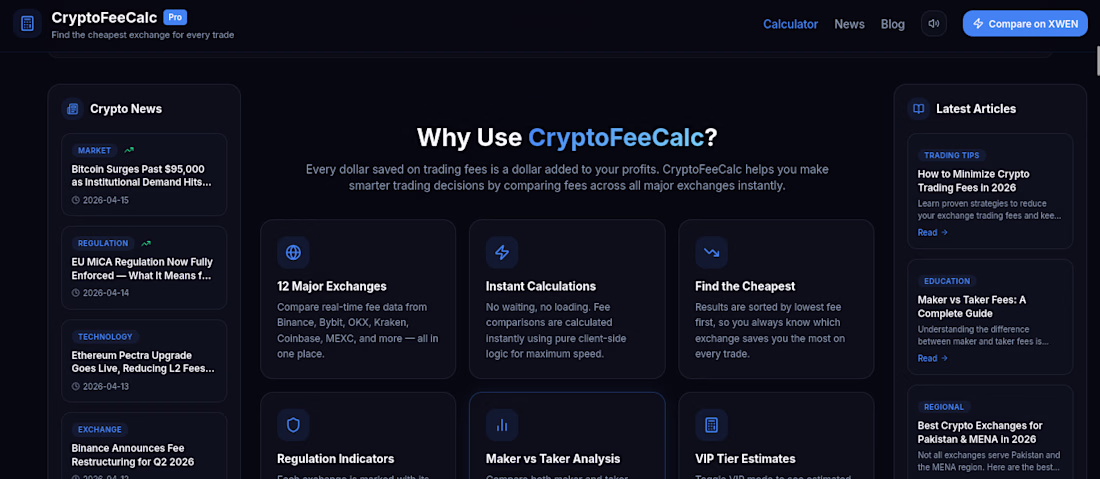Open the Blog nav link
The image size is (1100, 479).
pyautogui.click(x=893, y=24)
